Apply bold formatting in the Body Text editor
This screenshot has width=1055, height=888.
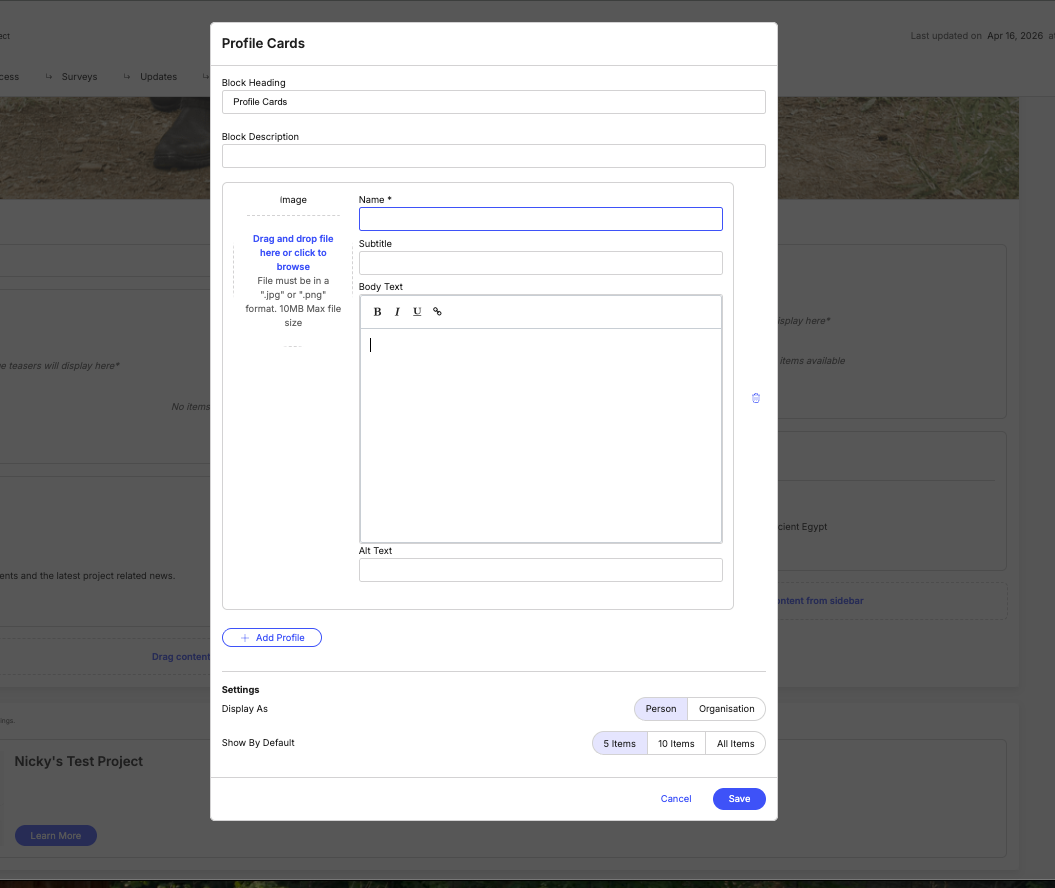[377, 311]
